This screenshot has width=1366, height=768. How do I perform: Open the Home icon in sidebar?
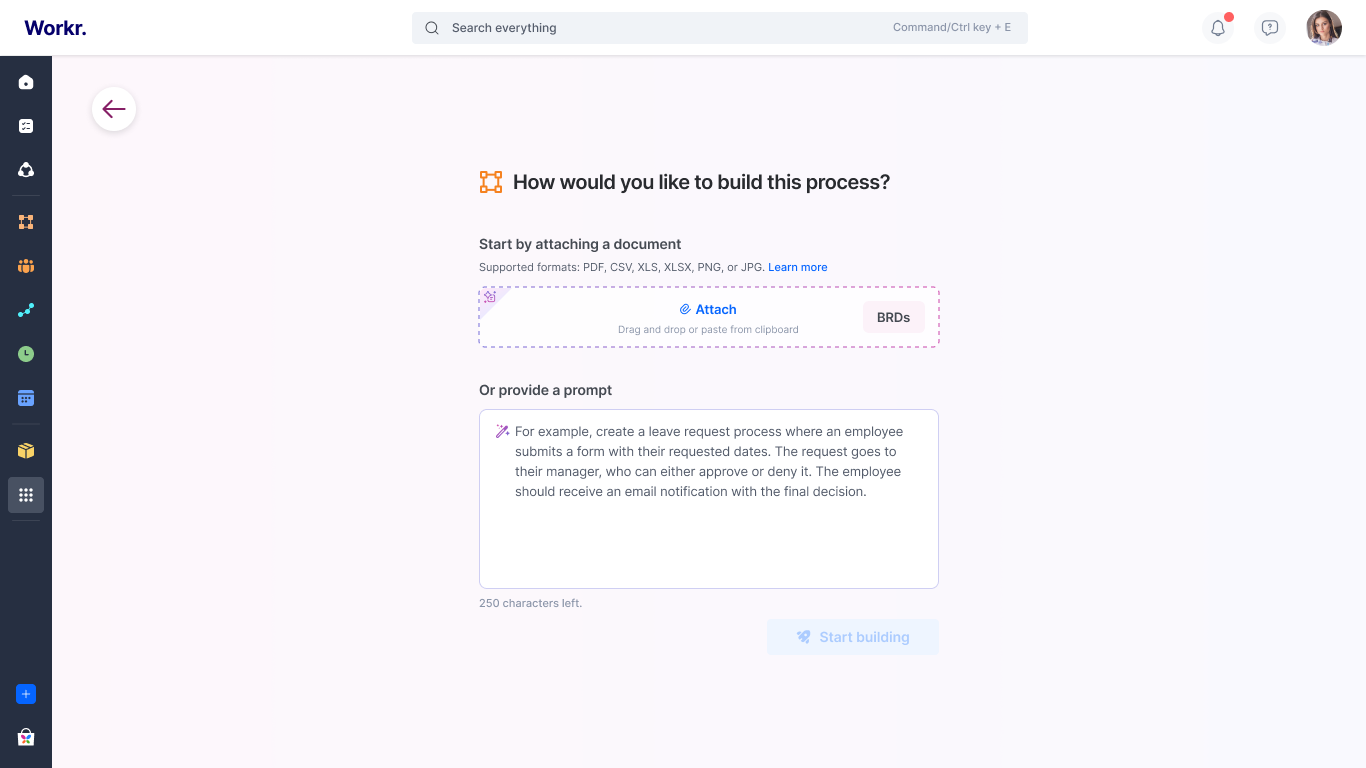(26, 82)
